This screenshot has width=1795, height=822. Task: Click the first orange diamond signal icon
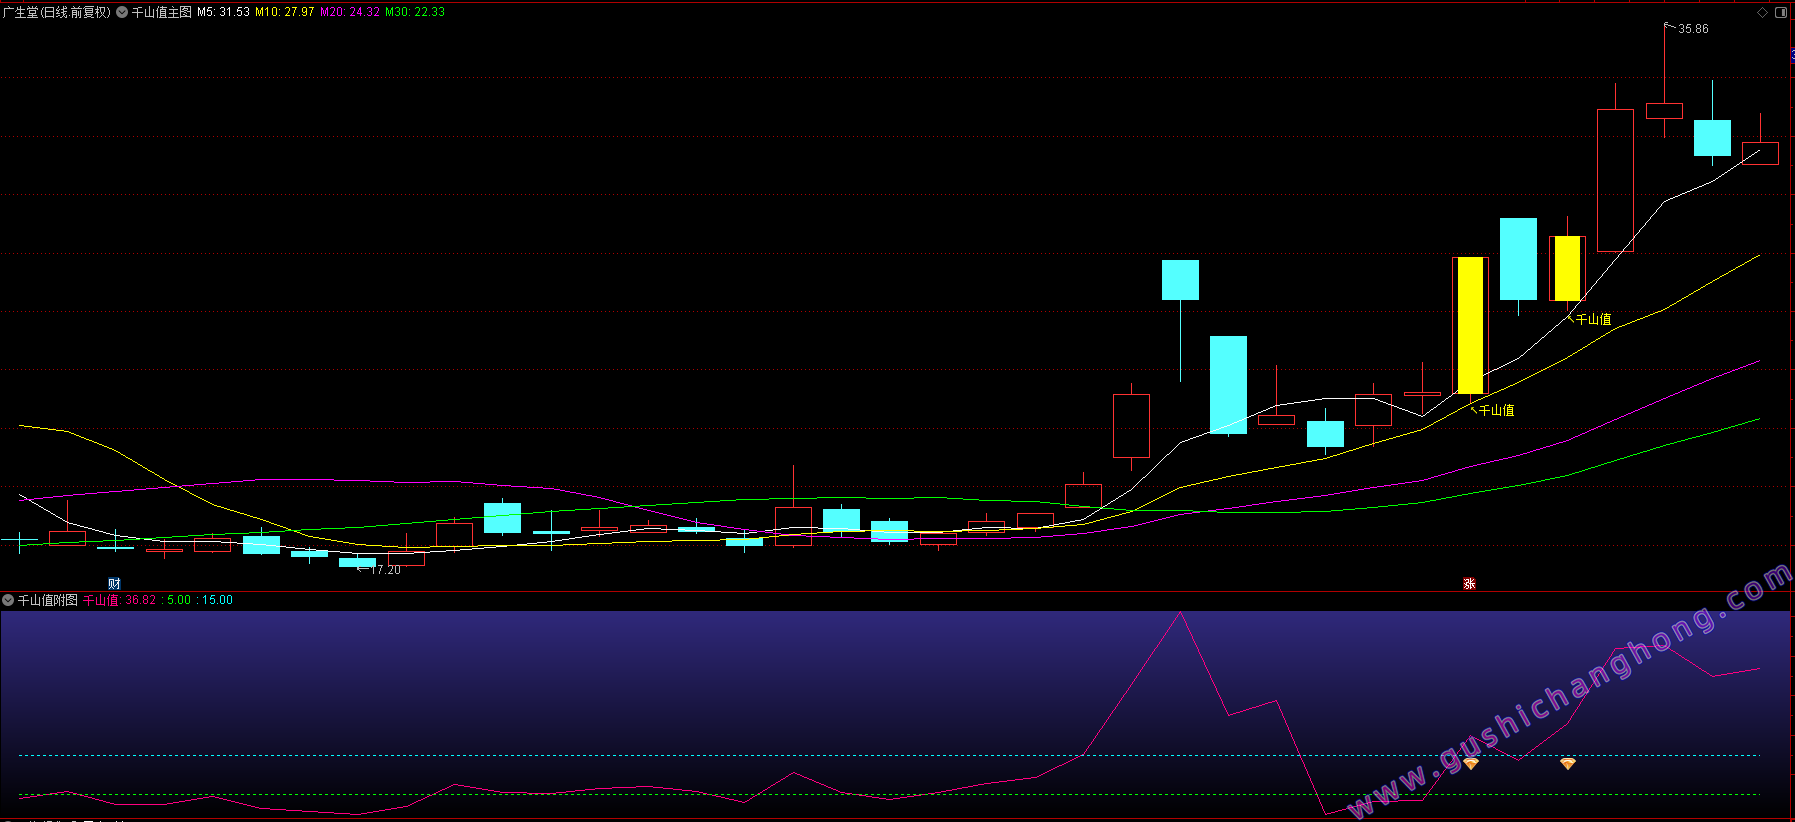point(1470,764)
